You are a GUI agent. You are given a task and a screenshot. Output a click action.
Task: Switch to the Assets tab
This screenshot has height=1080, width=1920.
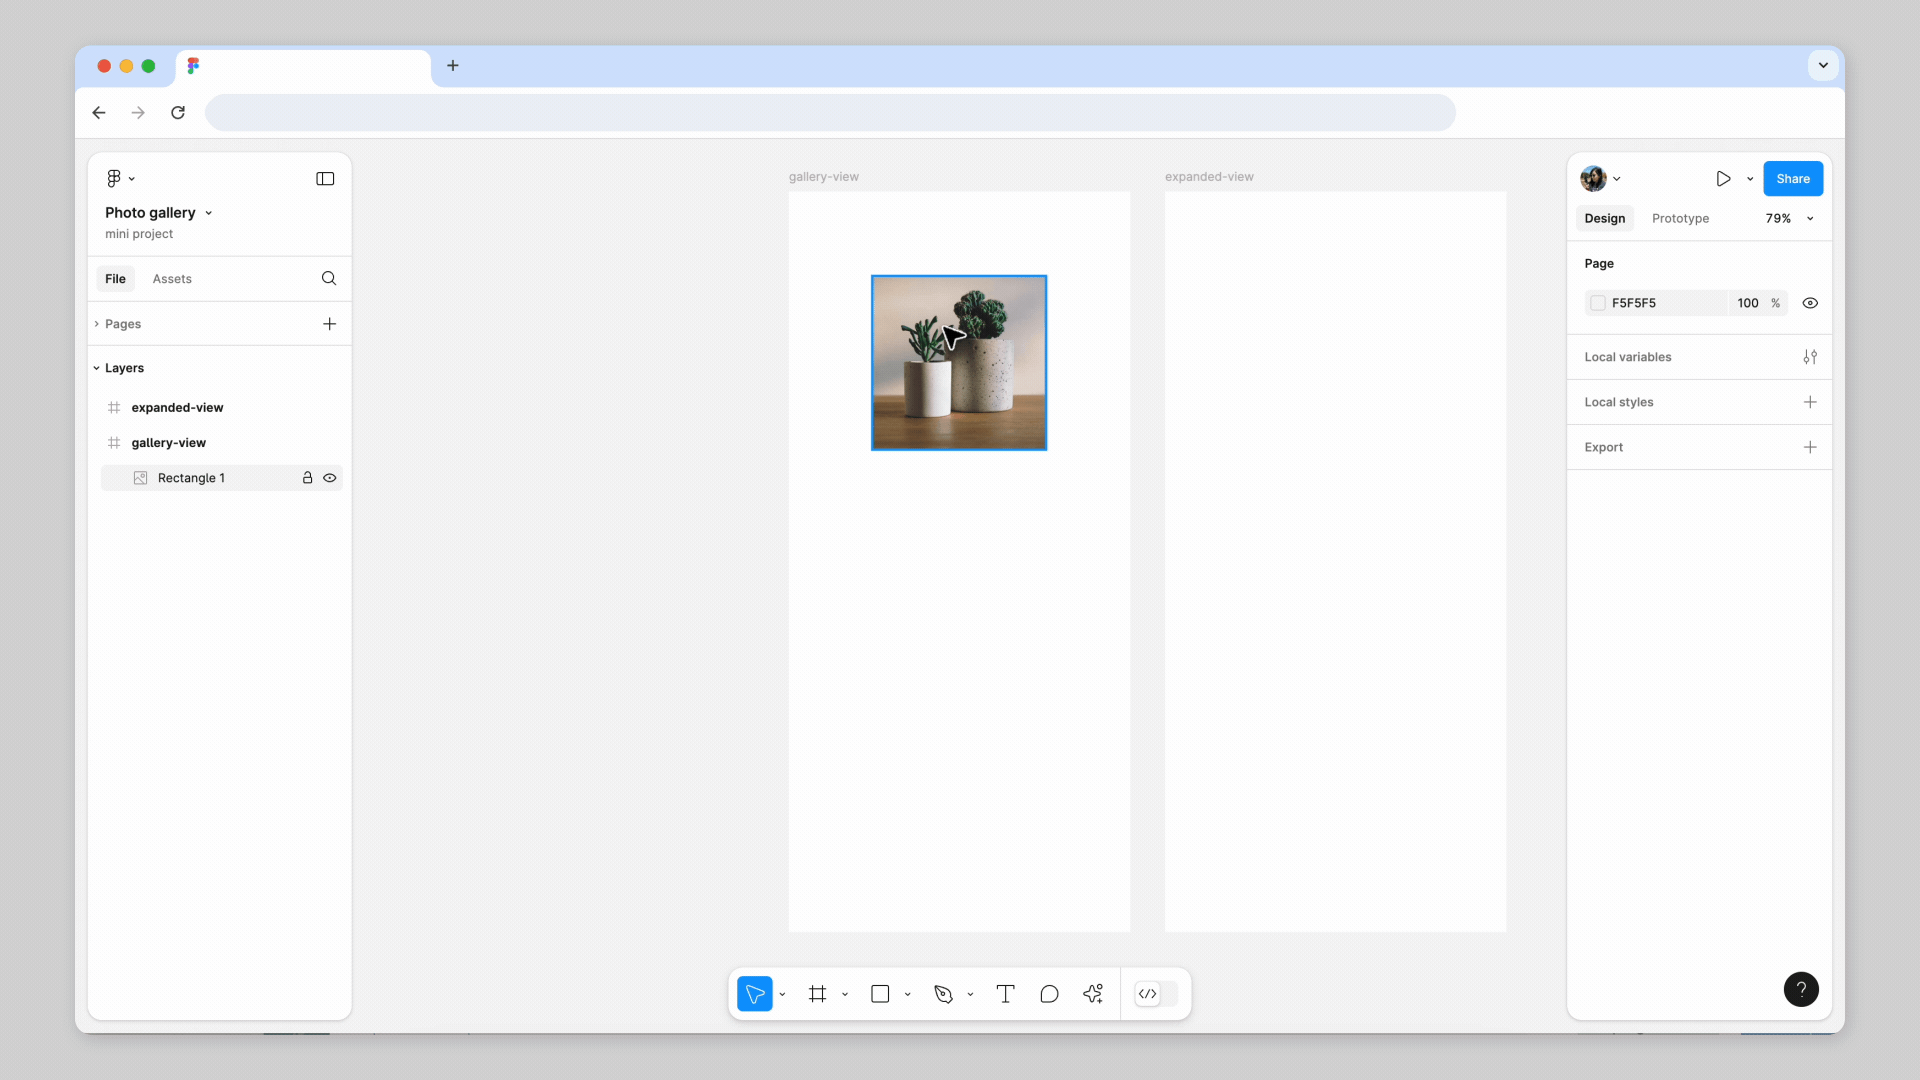172,279
